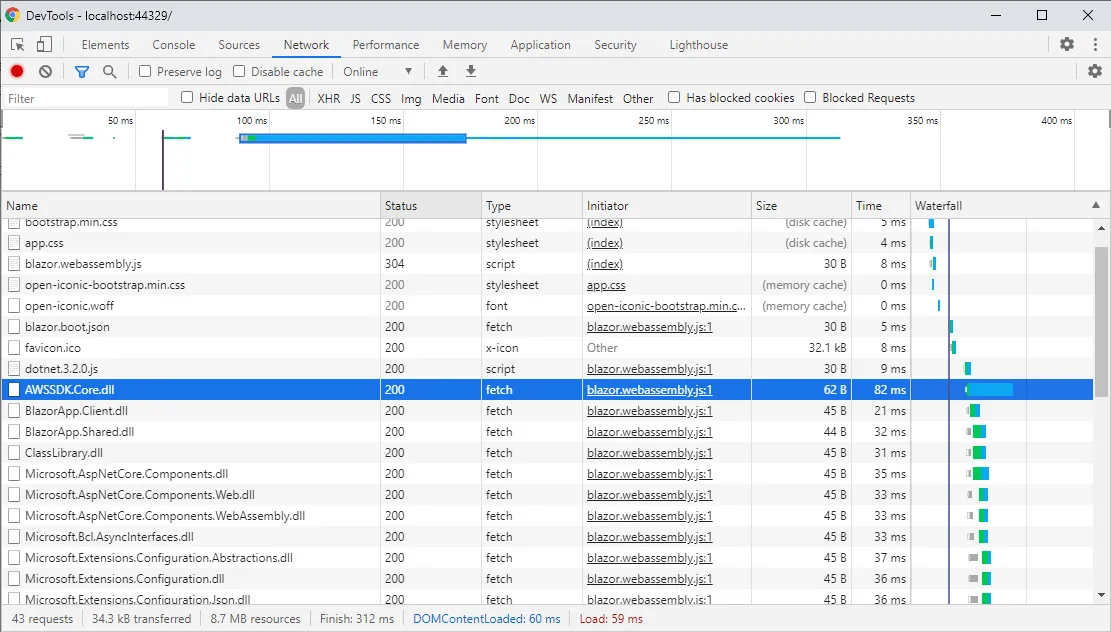Open Network panel settings gear
This screenshot has height=632, width=1111.
1095,72
